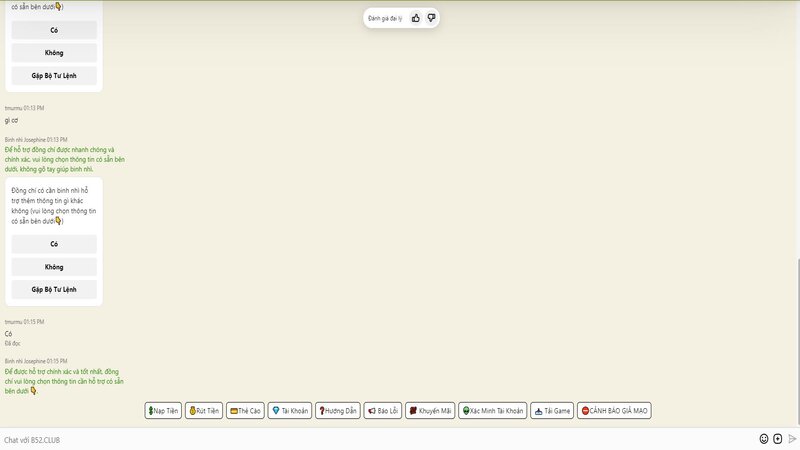The width and height of the screenshot is (800, 450).
Task: Select the Rút Tiền quick reply
Action: (204, 411)
